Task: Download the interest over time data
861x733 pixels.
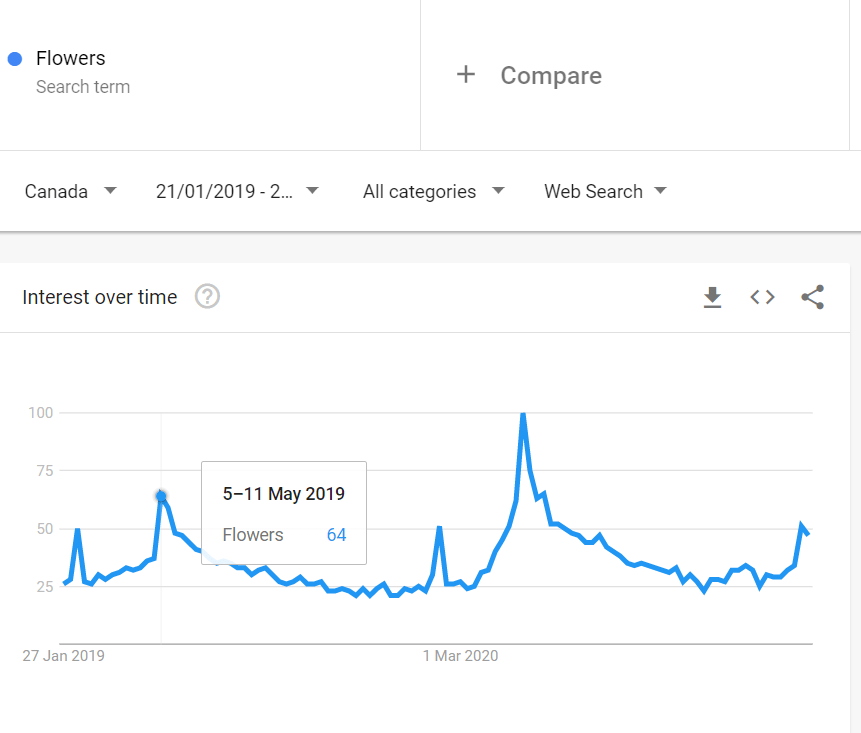Action: click(712, 297)
